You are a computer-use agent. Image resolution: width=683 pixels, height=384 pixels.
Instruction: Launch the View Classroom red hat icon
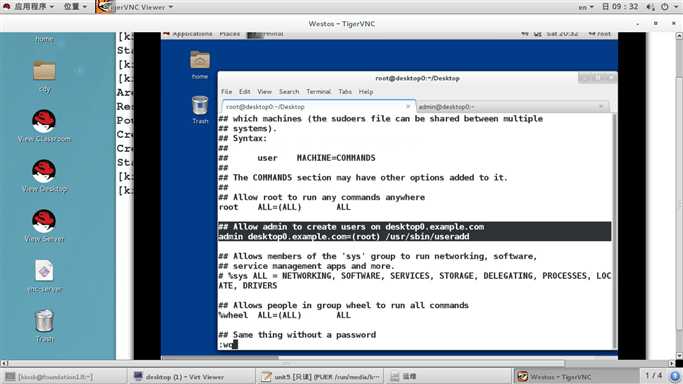[44, 121]
